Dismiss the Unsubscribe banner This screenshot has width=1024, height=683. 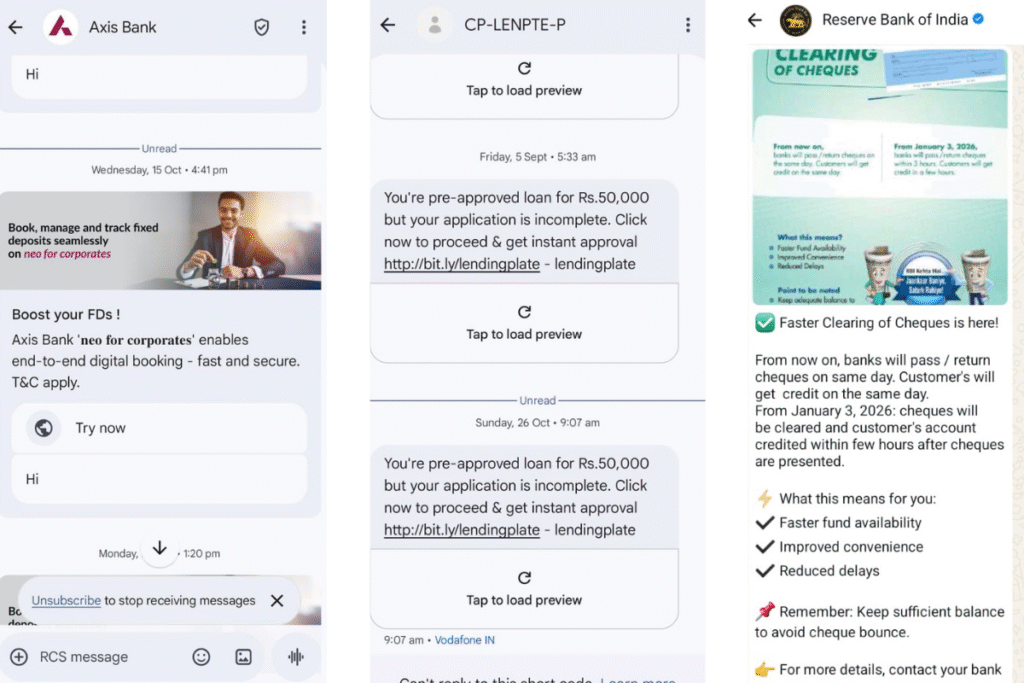pyautogui.click(x=277, y=601)
